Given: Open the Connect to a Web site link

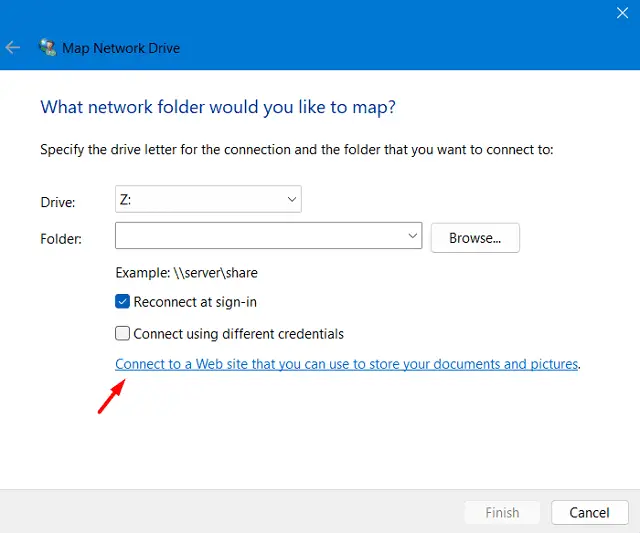Looking at the screenshot, I should [x=347, y=364].
